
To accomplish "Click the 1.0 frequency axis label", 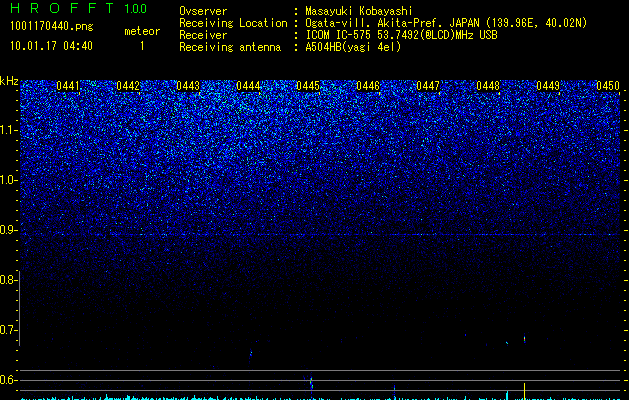I will (x=8, y=180).
